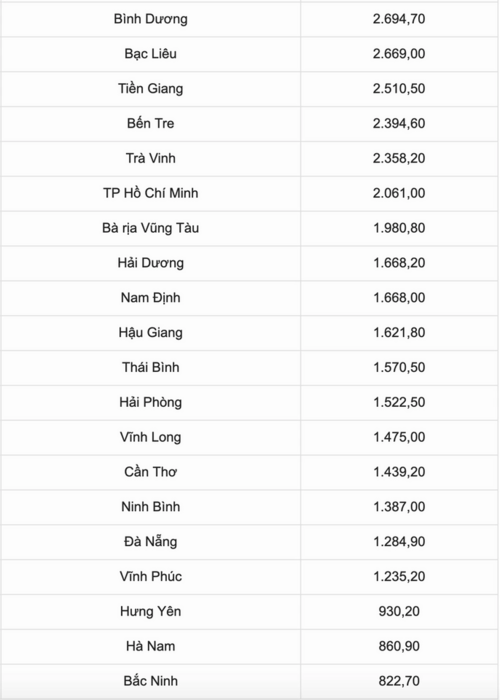Click the value 1.522,50 for Hải Phòng
Image resolution: width=500 pixels, height=700 pixels.
click(399, 402)
